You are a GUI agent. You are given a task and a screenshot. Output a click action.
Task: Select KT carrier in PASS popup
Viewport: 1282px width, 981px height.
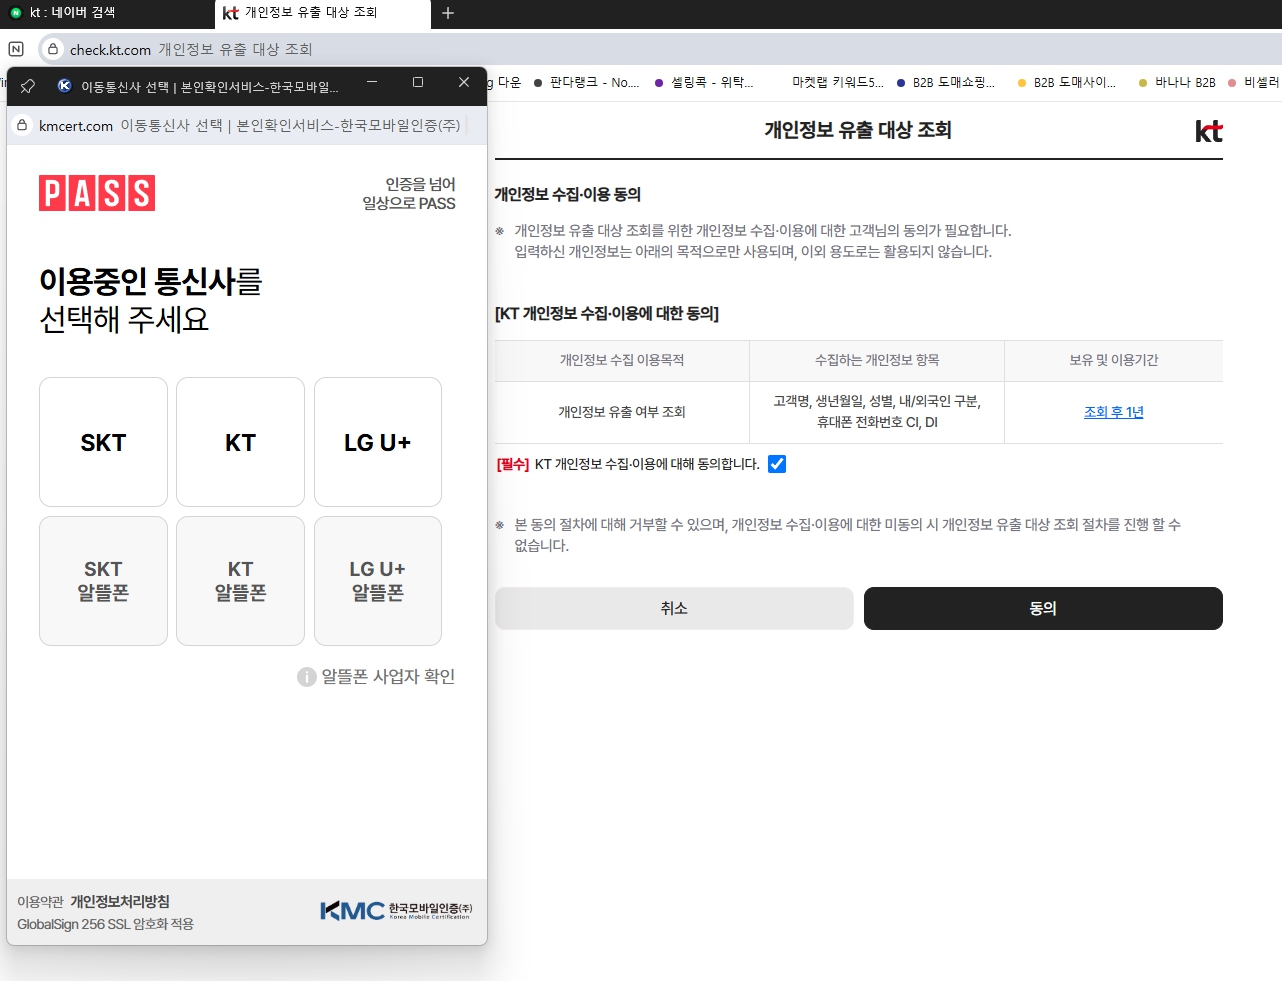coord(240,442)
